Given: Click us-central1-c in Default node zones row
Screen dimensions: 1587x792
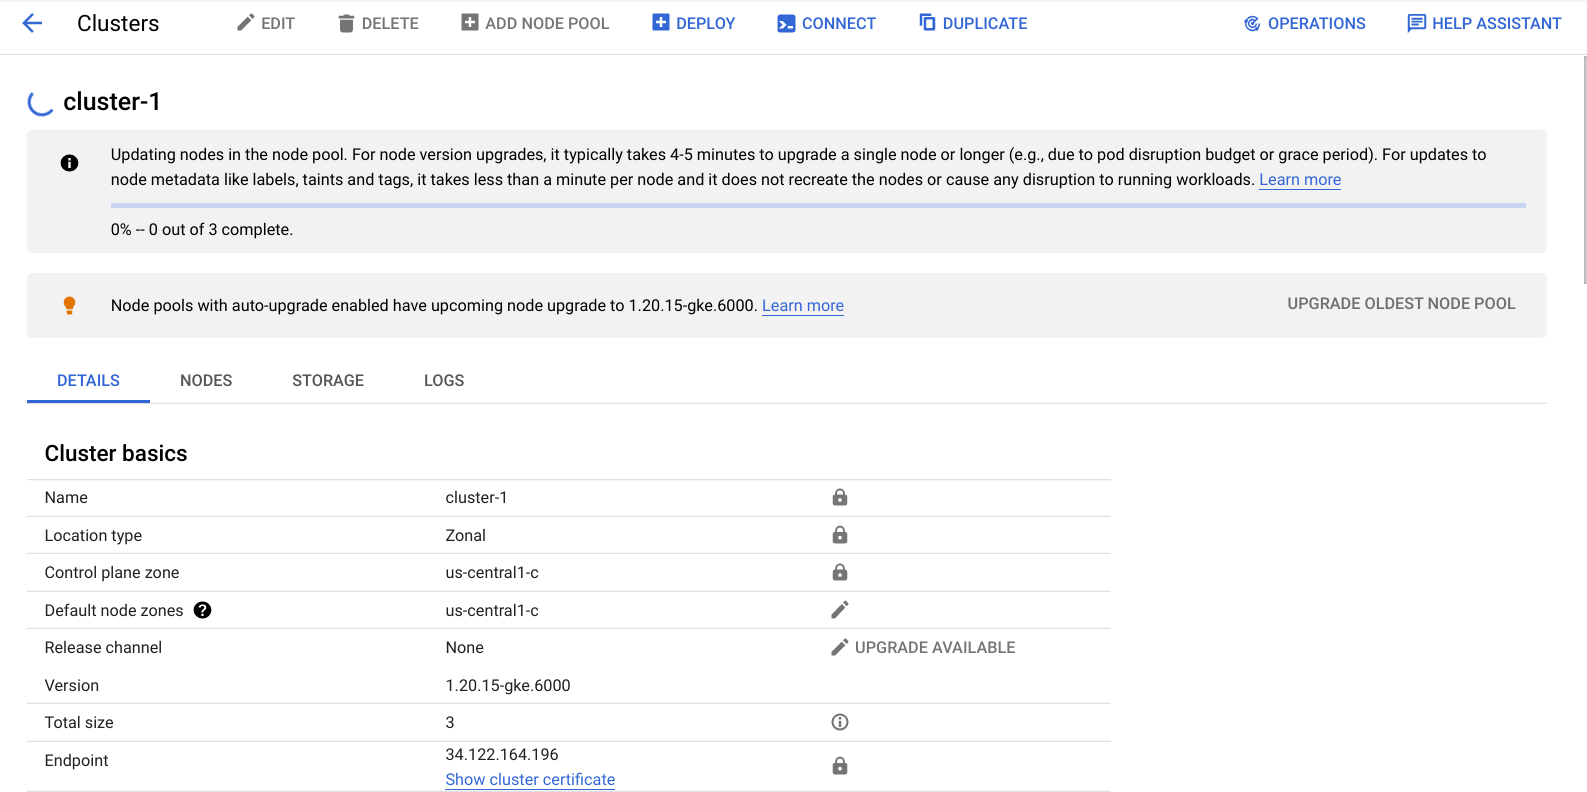Looking at the screenshot, I should (x=492, y=611).
